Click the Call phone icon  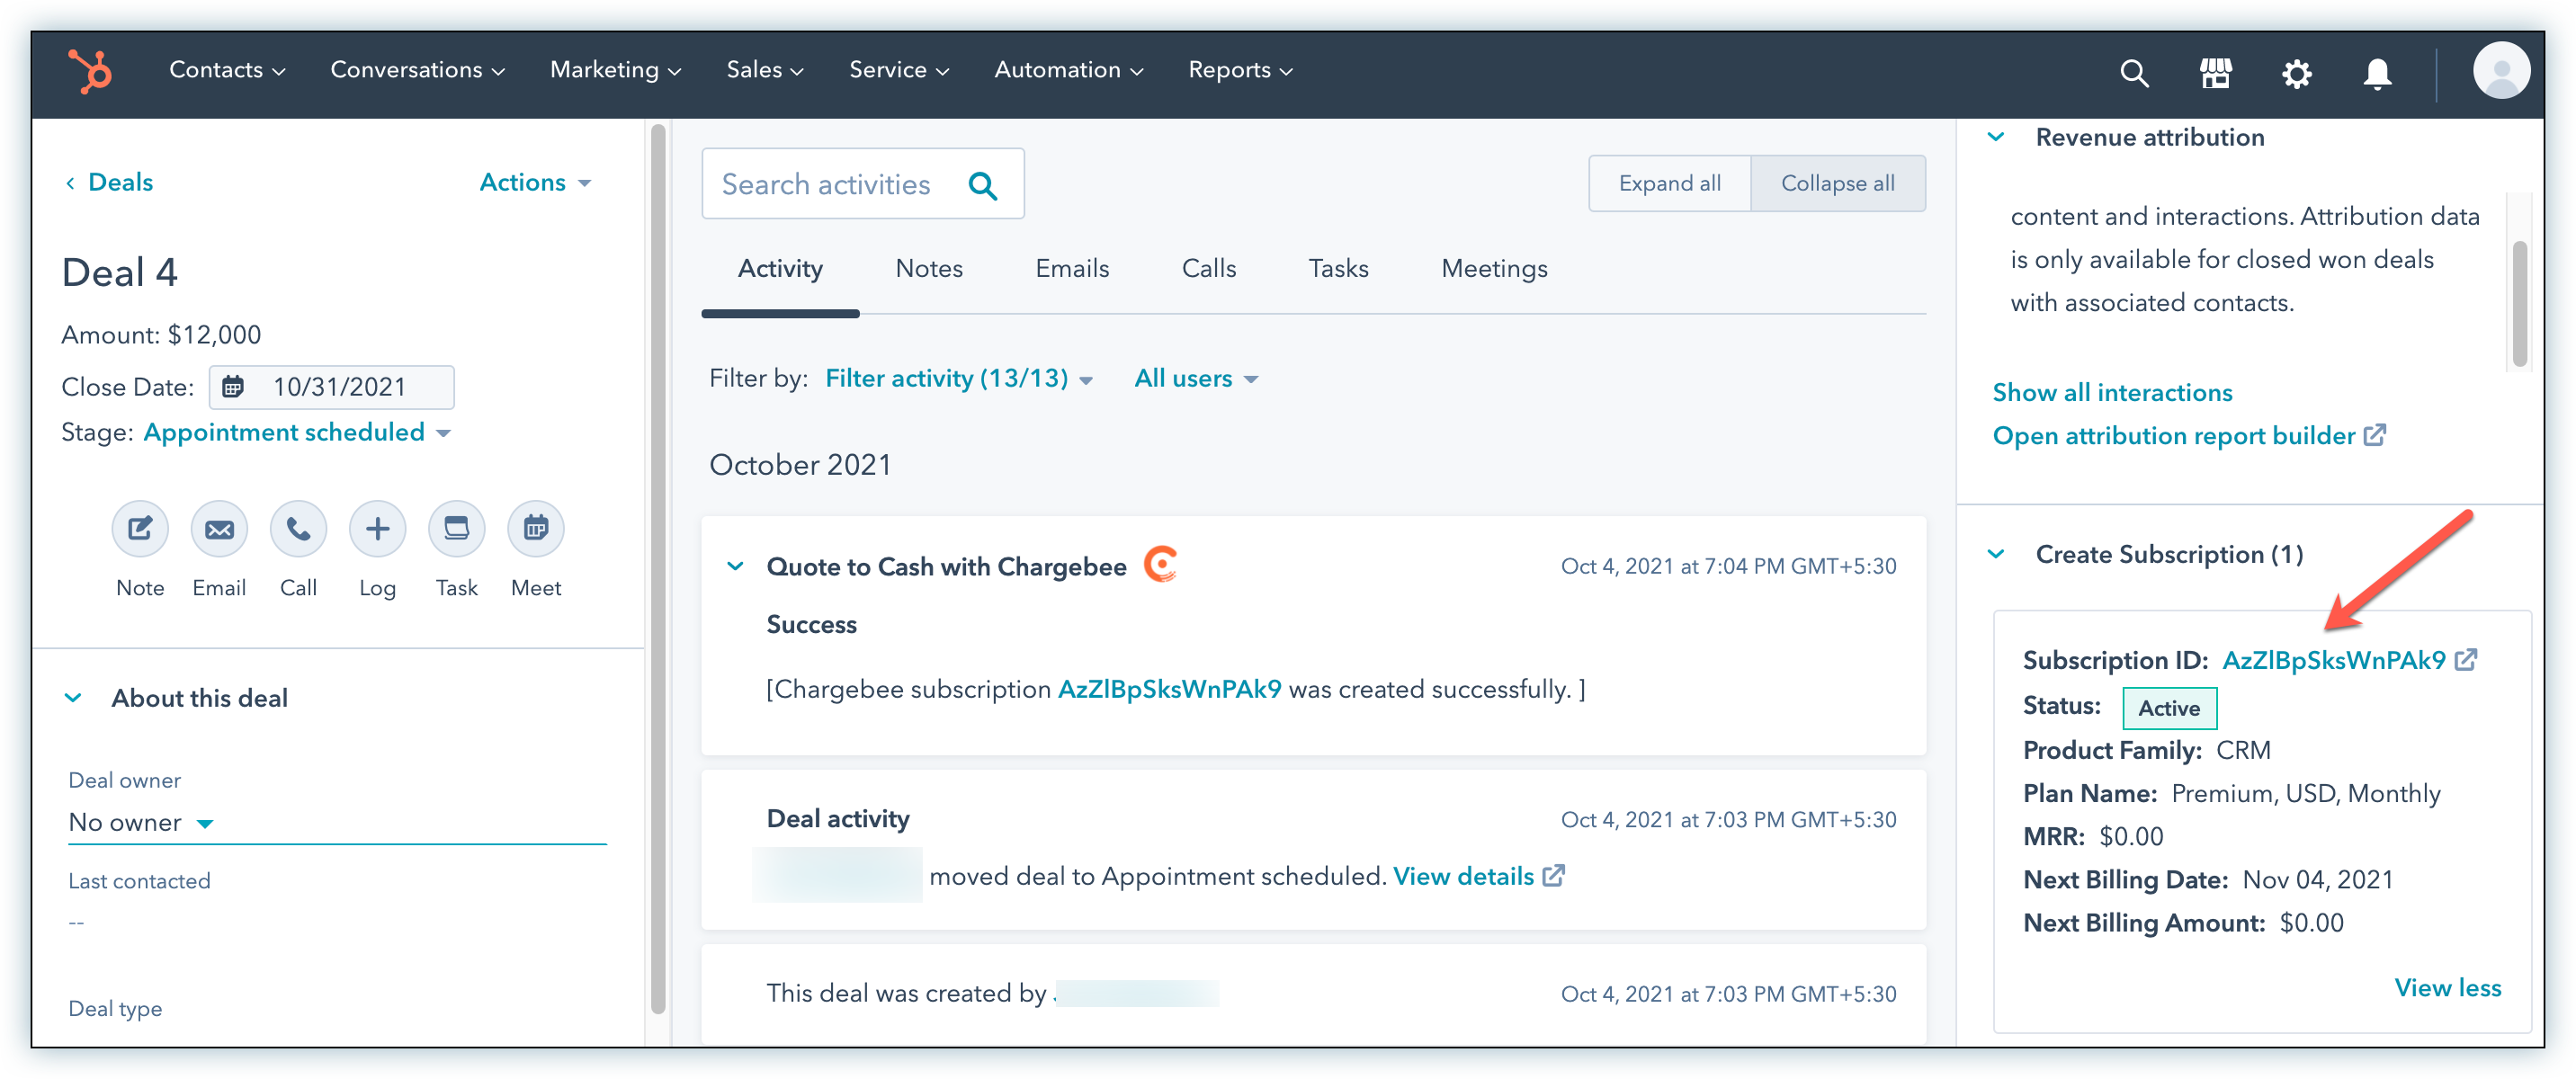click(x=298, y=528)
